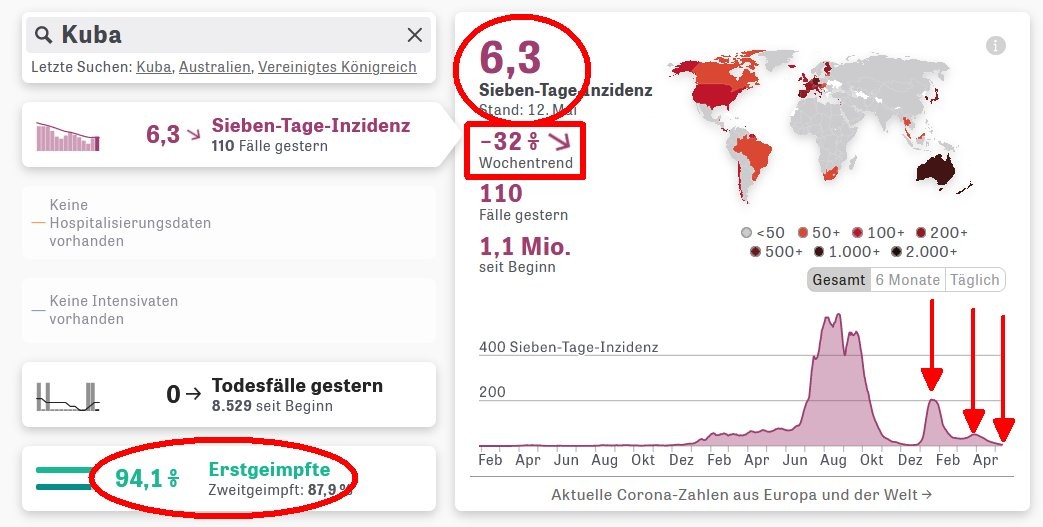1043x527 pixels.
Task: Open the info icon on map panel
Action: pos(995,45)
